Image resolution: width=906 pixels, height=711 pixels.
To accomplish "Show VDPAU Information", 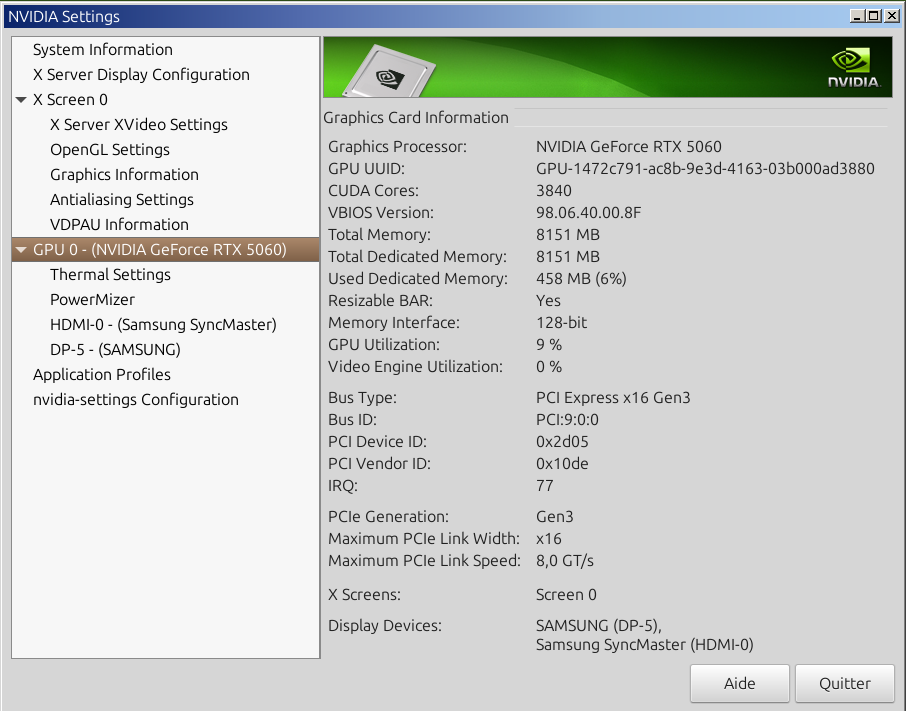I will click(x=119, y=225).
